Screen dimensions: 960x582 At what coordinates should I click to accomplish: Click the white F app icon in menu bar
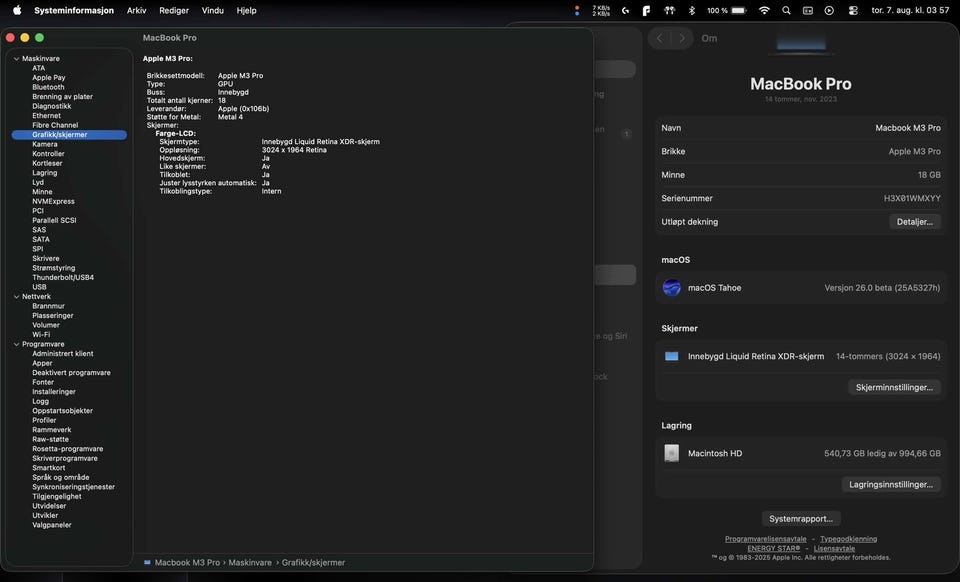coord(647,10)
